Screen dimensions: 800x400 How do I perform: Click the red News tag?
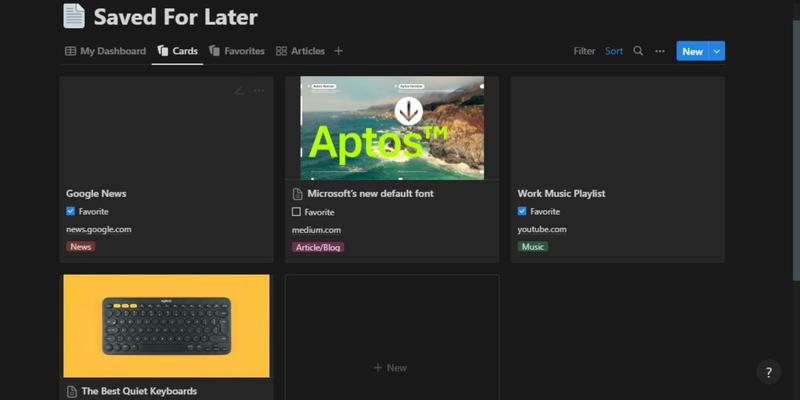point(81,246)
